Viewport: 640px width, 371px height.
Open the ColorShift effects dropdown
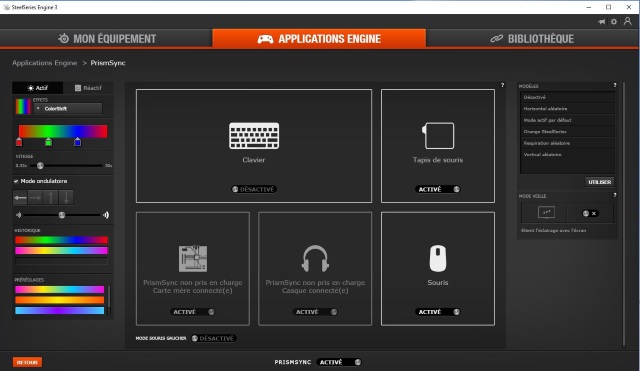(x=68, y=109)
